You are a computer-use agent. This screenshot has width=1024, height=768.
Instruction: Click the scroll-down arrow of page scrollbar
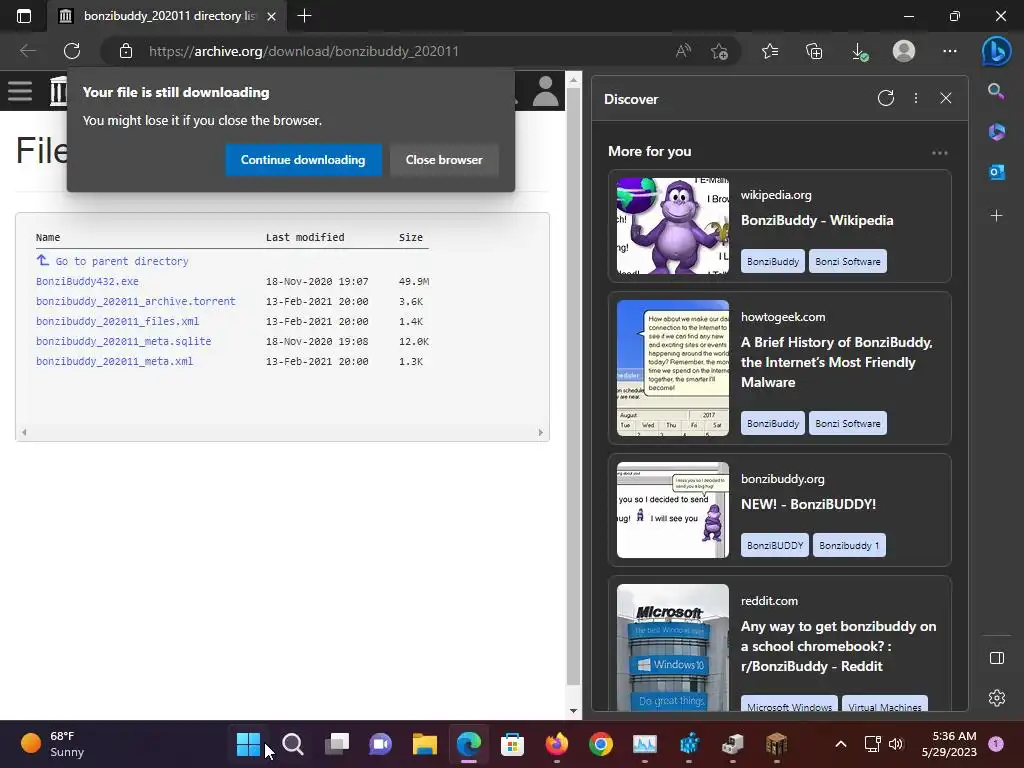(573, 711)
